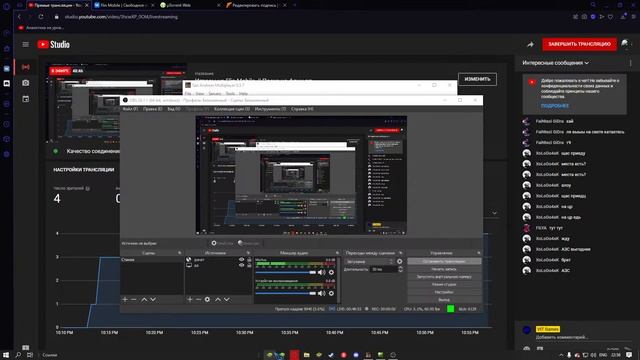Toggle visibility eye of second OBS source
640x360 pixels.
click(241, 265)
